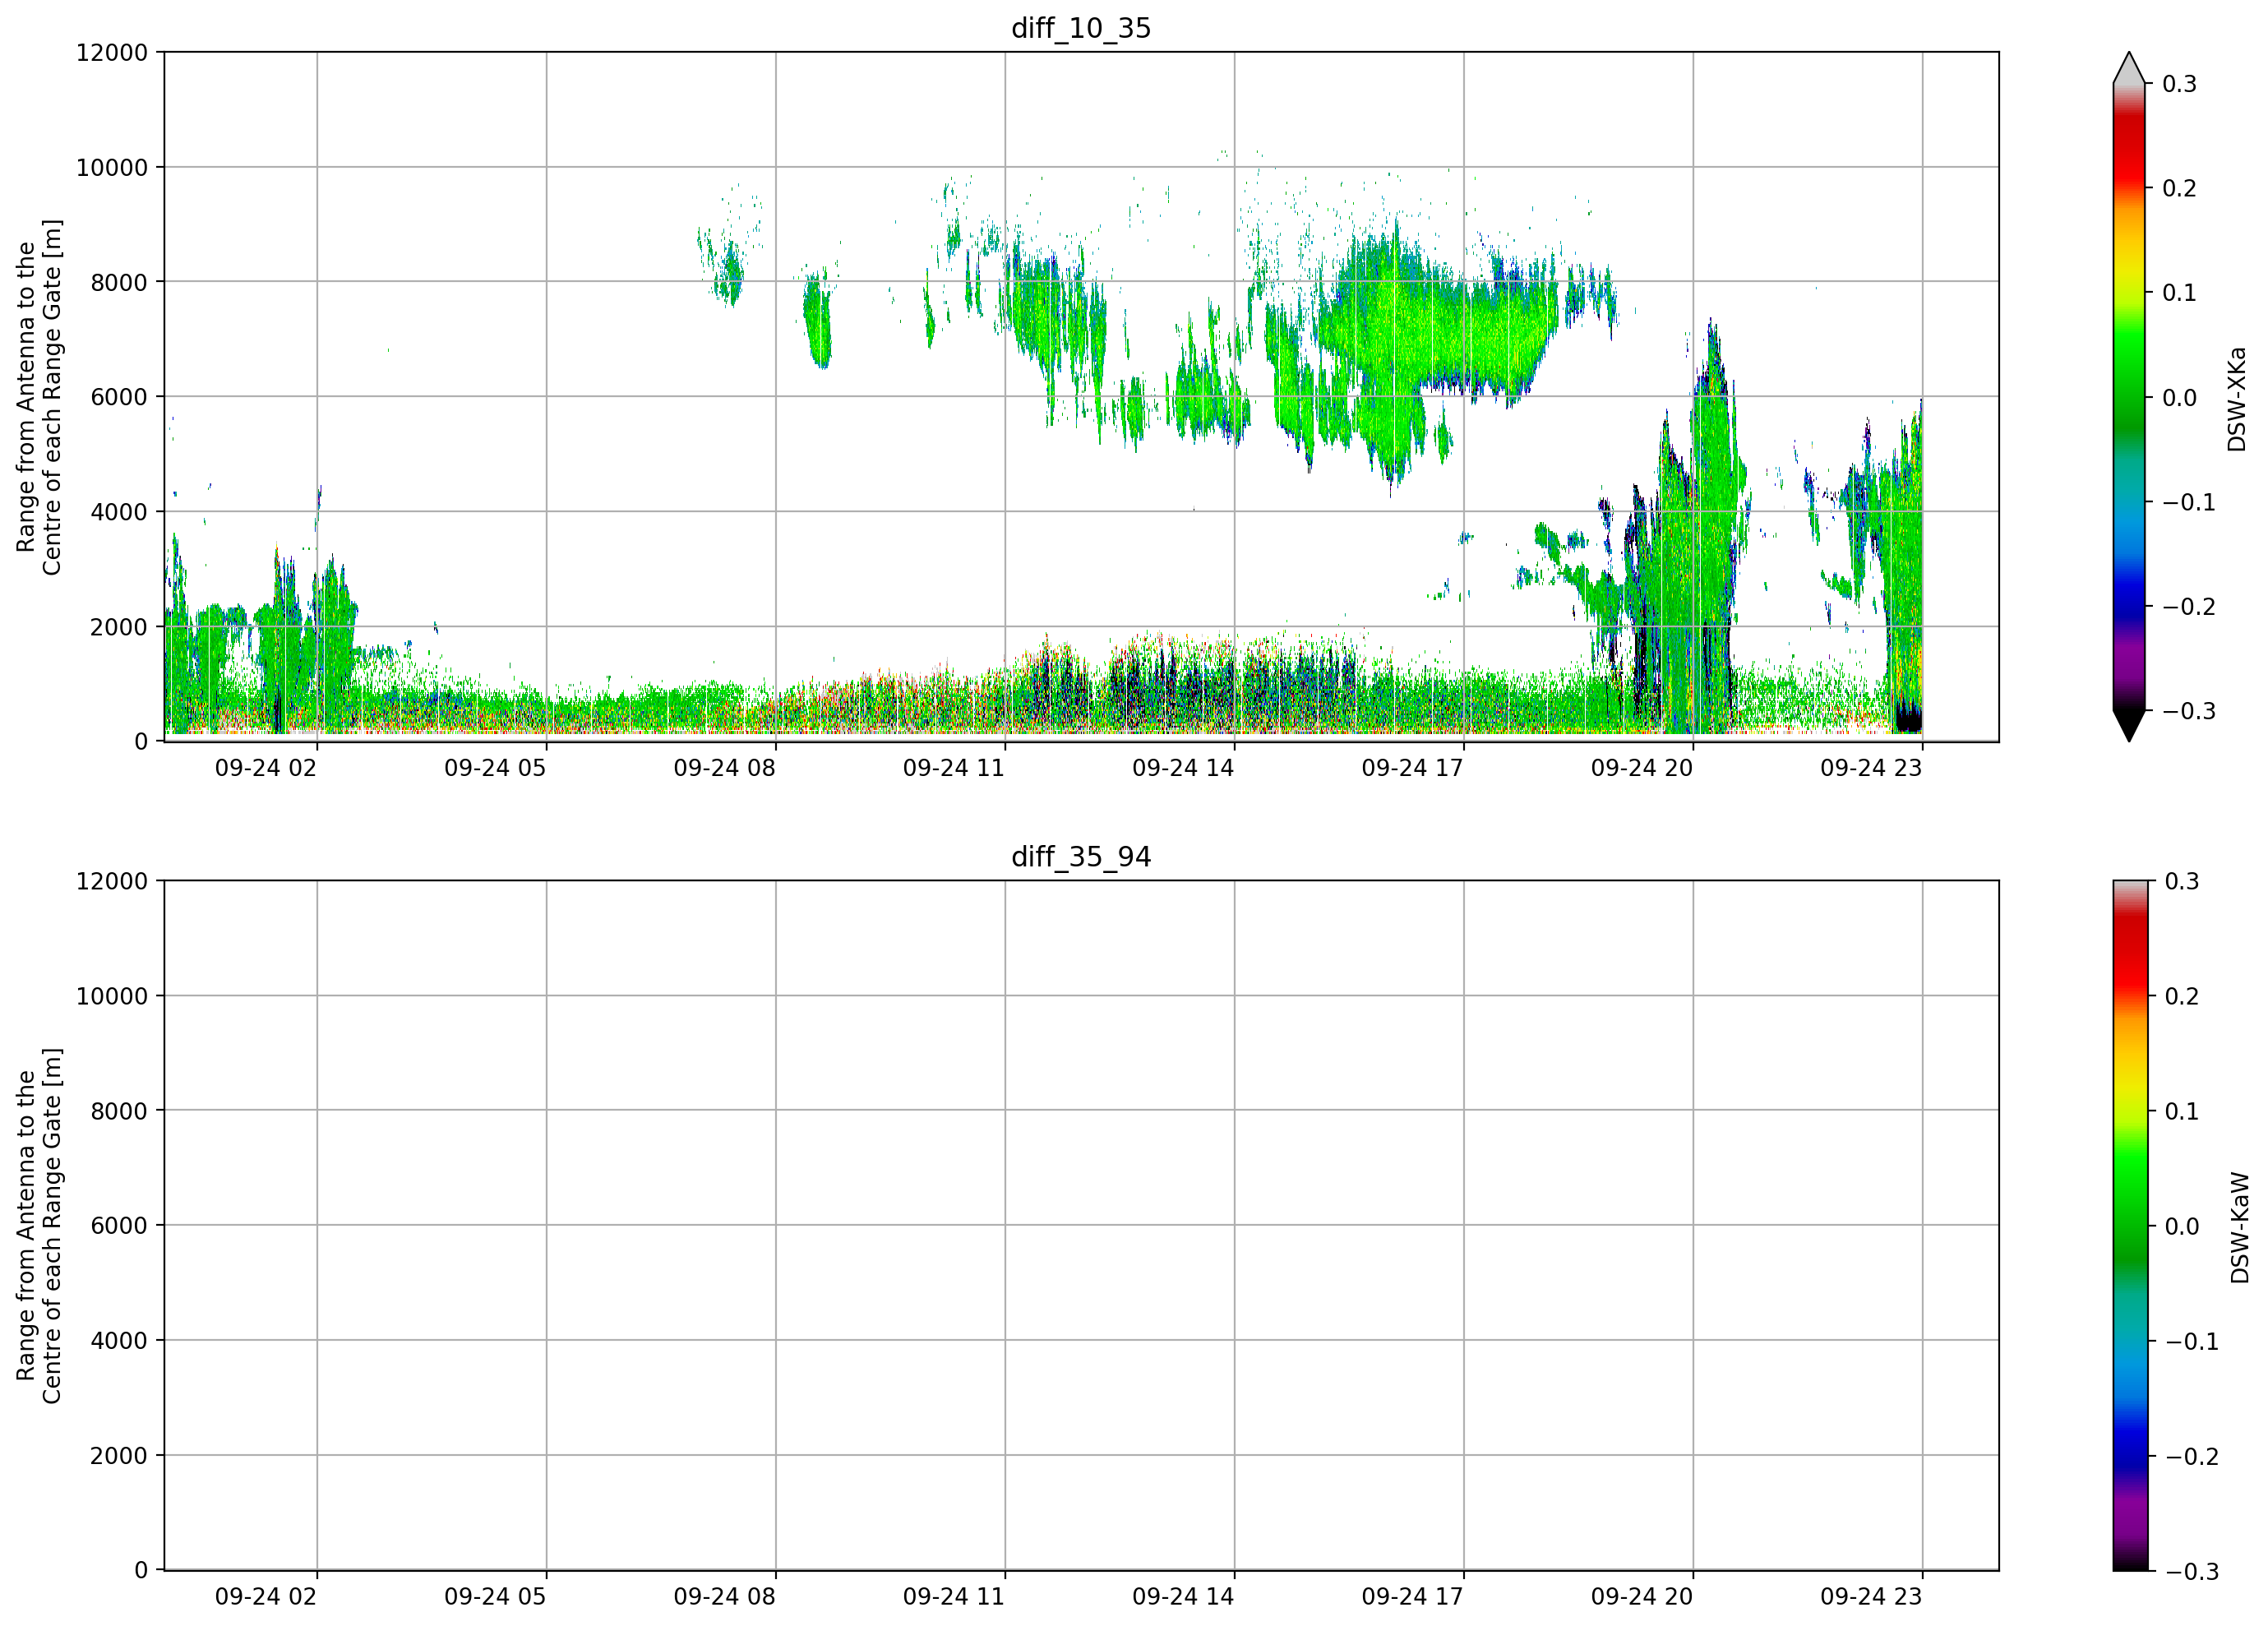Click the 12000 tick label in diff_10_35 plot
Screen dimensions: 2268x1626
click(x=112, y=52)
